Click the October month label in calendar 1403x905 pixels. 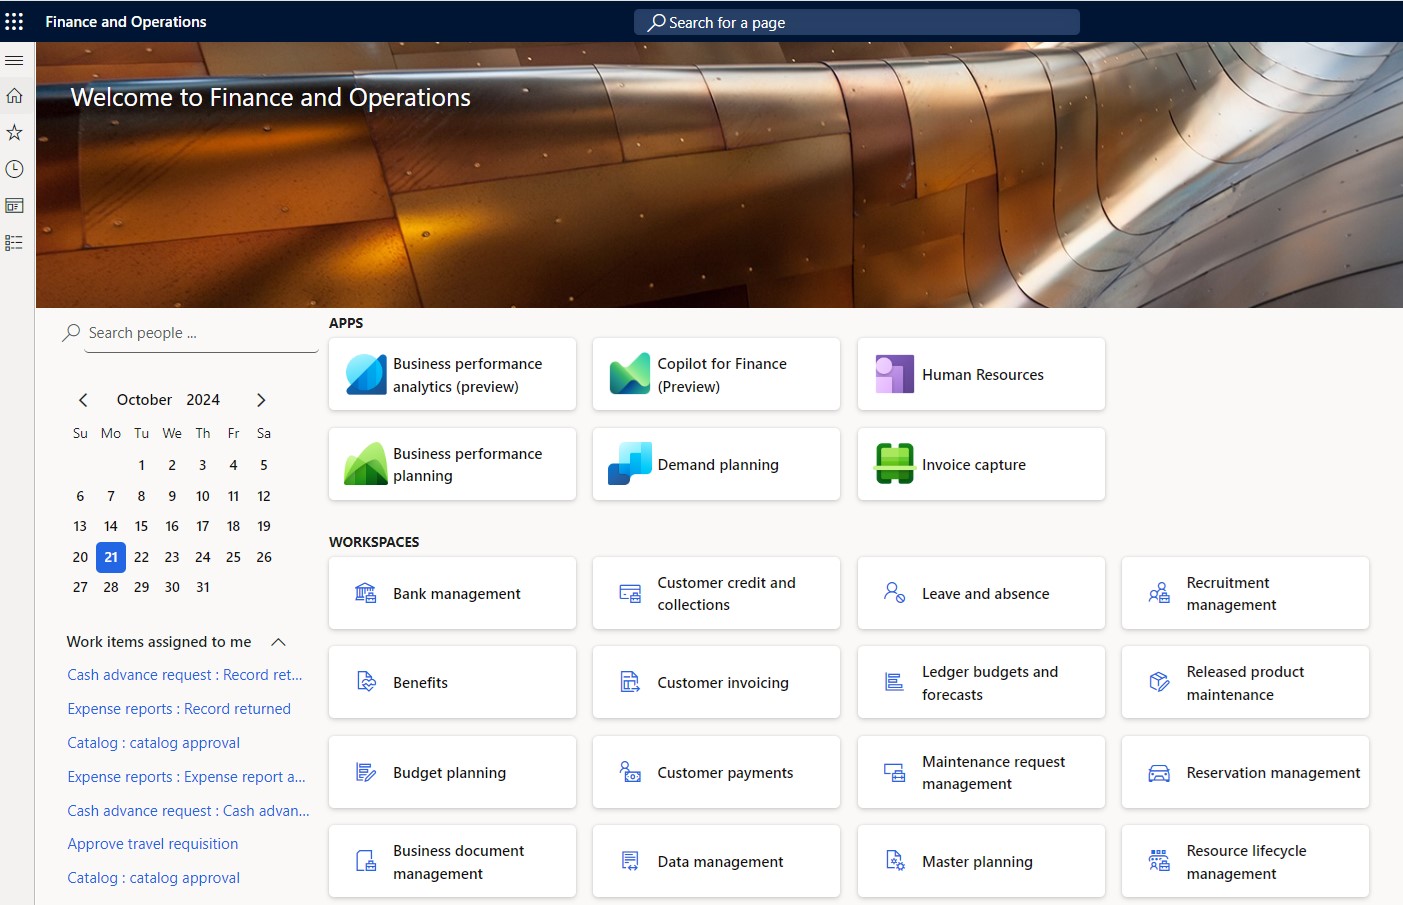click(144, 399)
